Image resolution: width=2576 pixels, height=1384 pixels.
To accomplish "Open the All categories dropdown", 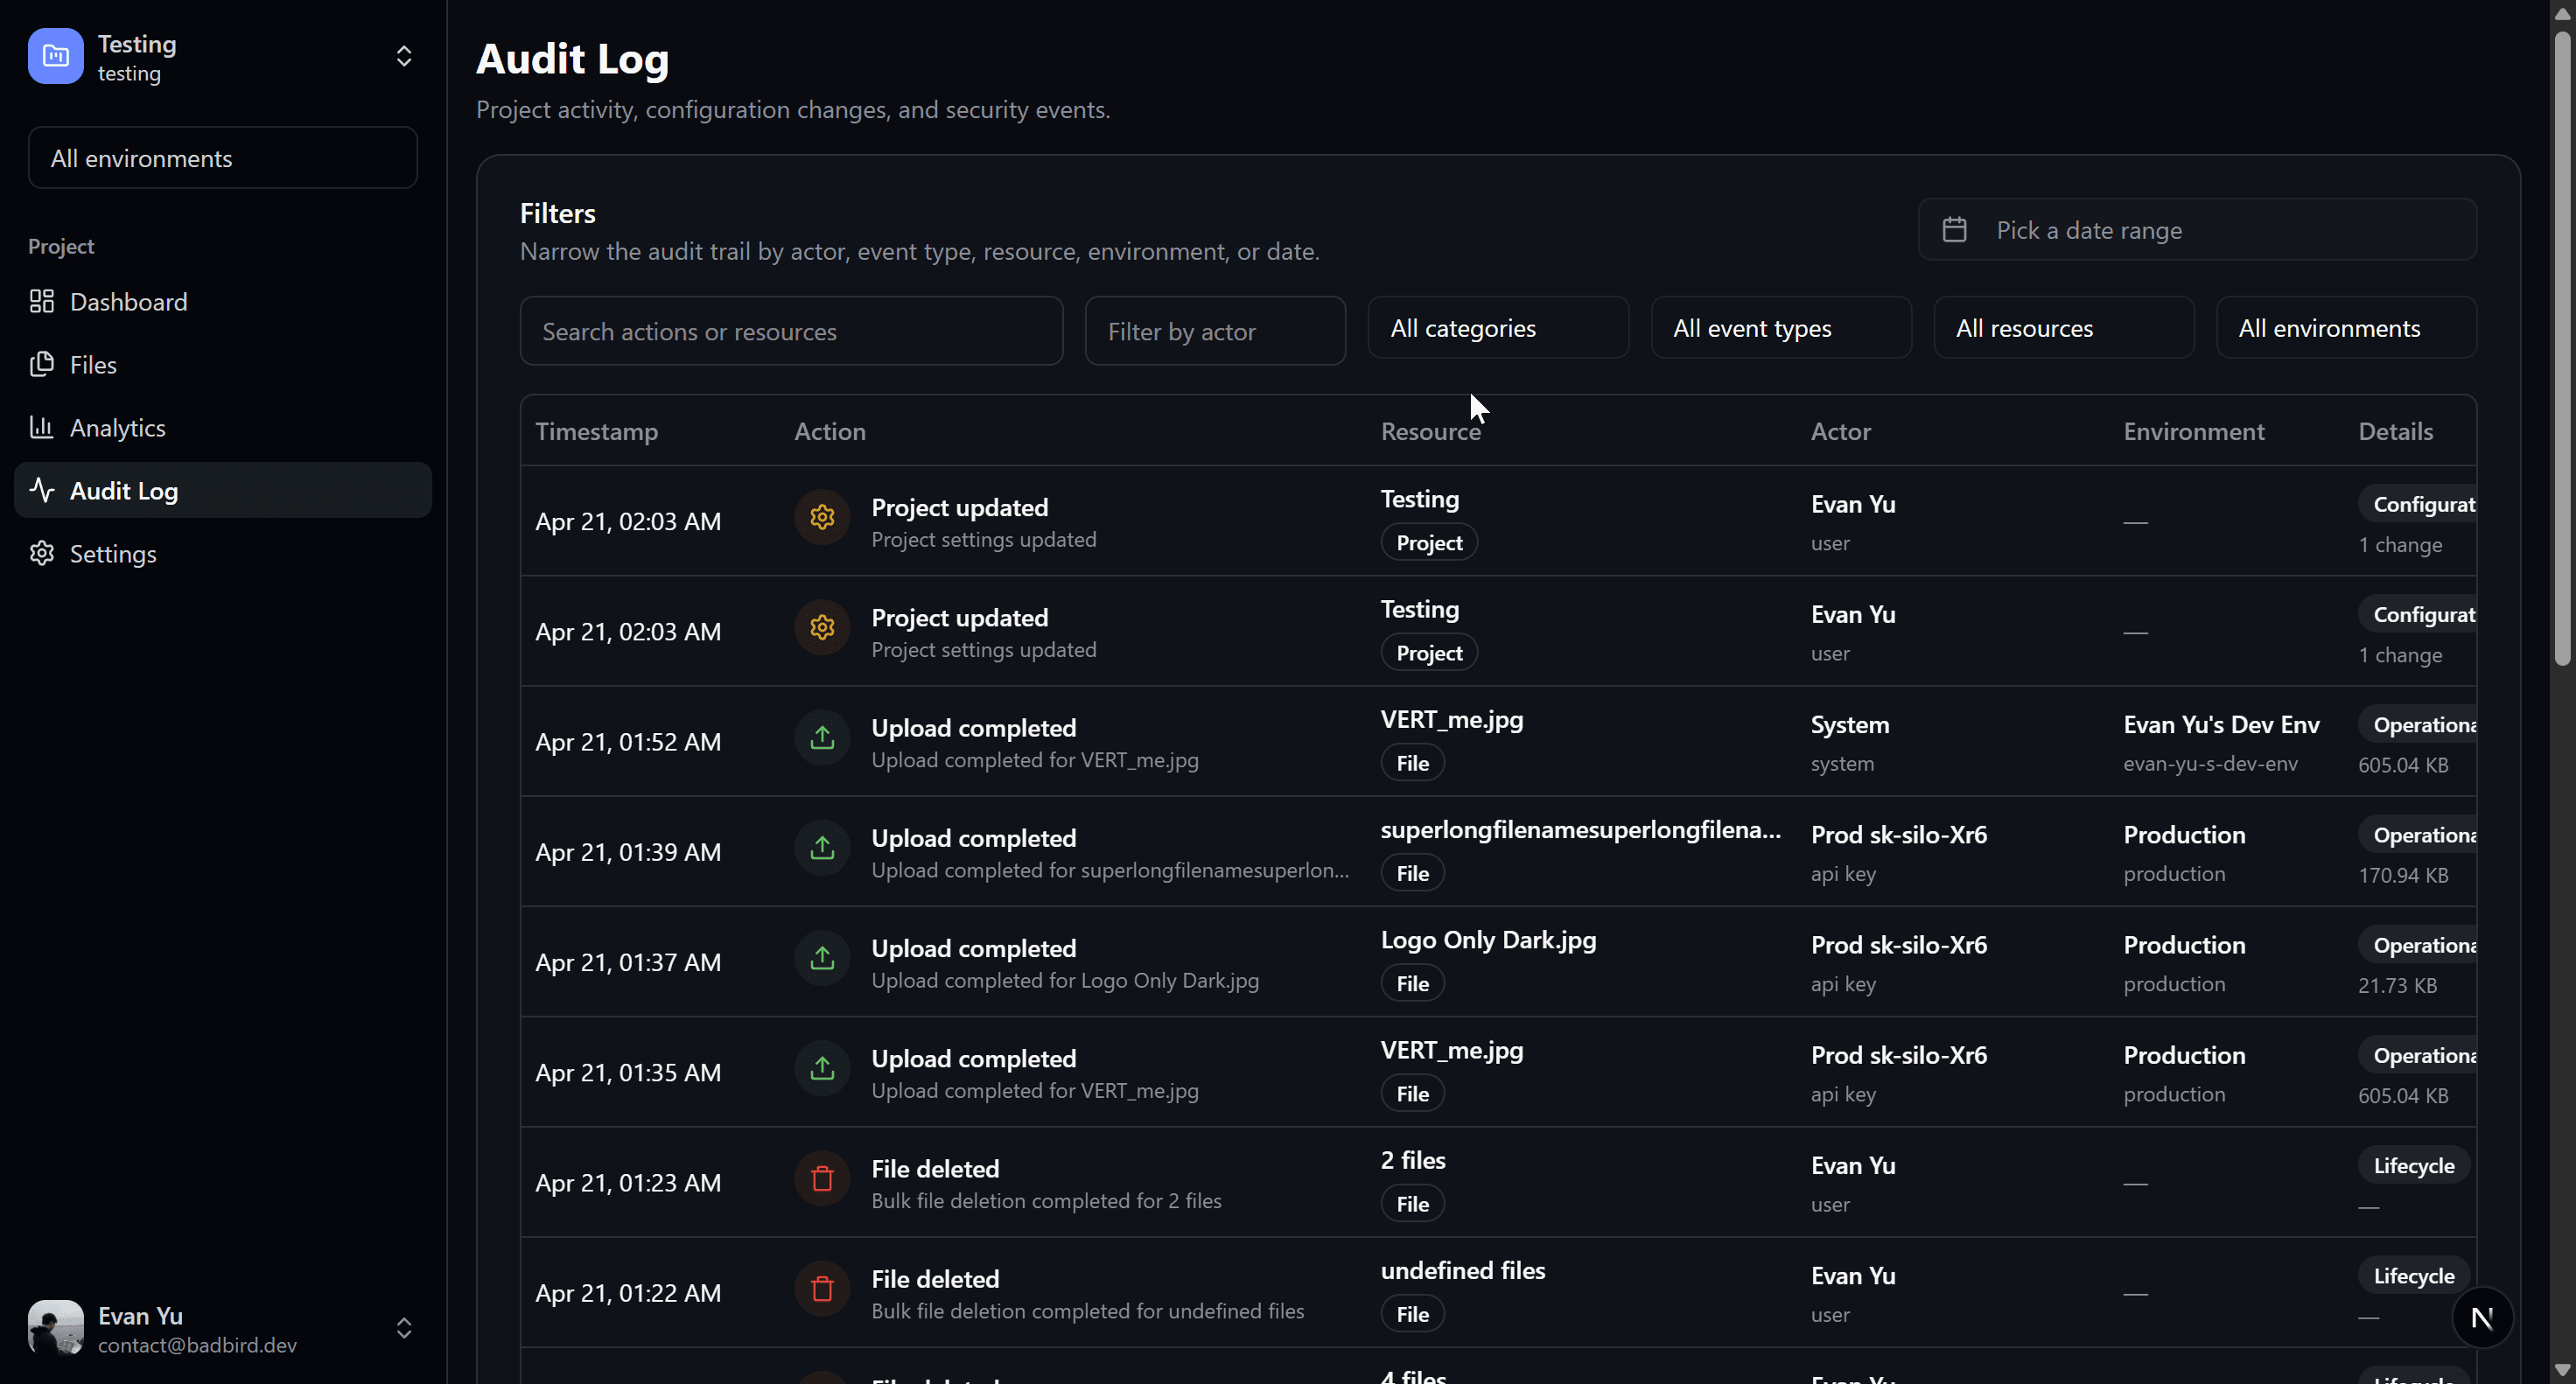I will [1498, 327].
